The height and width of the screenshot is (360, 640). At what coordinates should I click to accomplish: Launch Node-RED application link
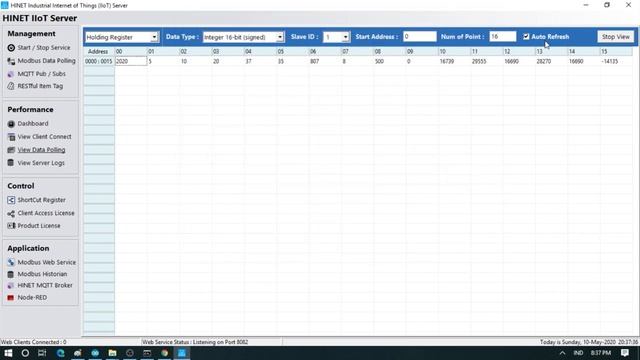(x=32, y=298)
